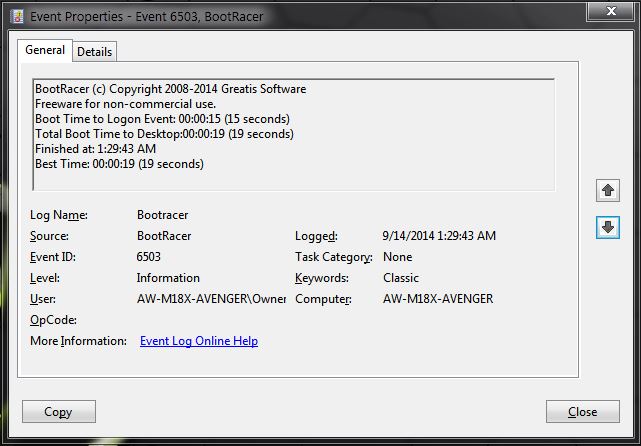Click the down arrow for next event

click(x=607, y=227)
